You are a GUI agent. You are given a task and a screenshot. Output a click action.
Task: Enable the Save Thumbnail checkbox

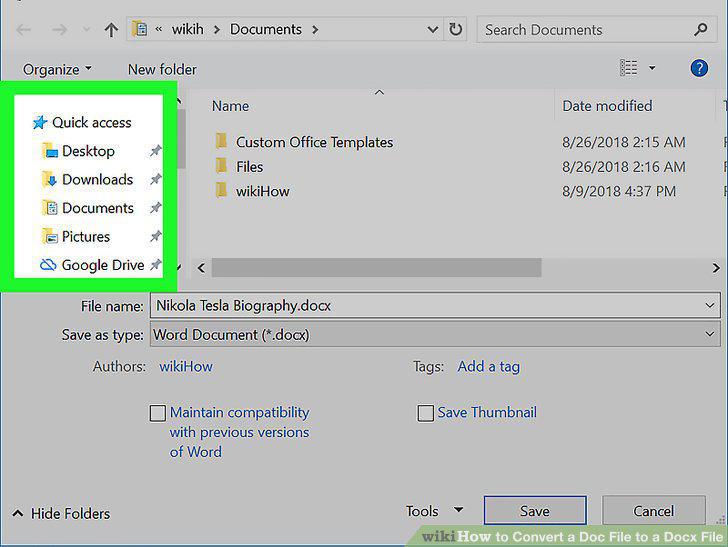[425, 413]
